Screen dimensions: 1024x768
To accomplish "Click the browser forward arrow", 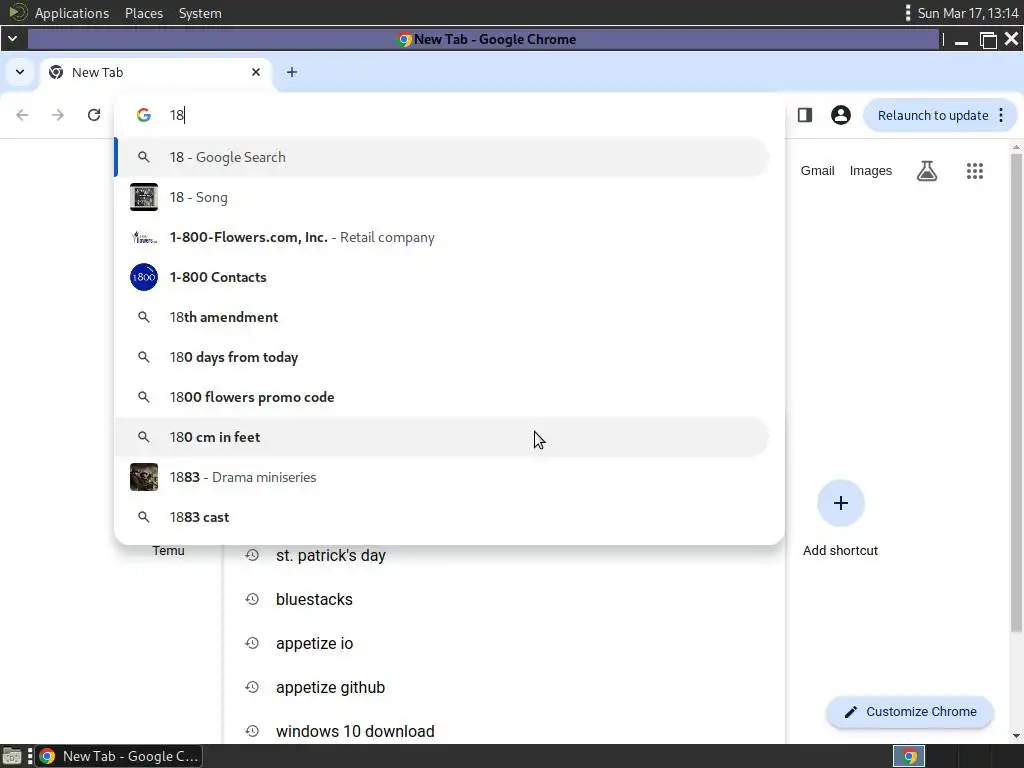I will click(x=58, y=116).
